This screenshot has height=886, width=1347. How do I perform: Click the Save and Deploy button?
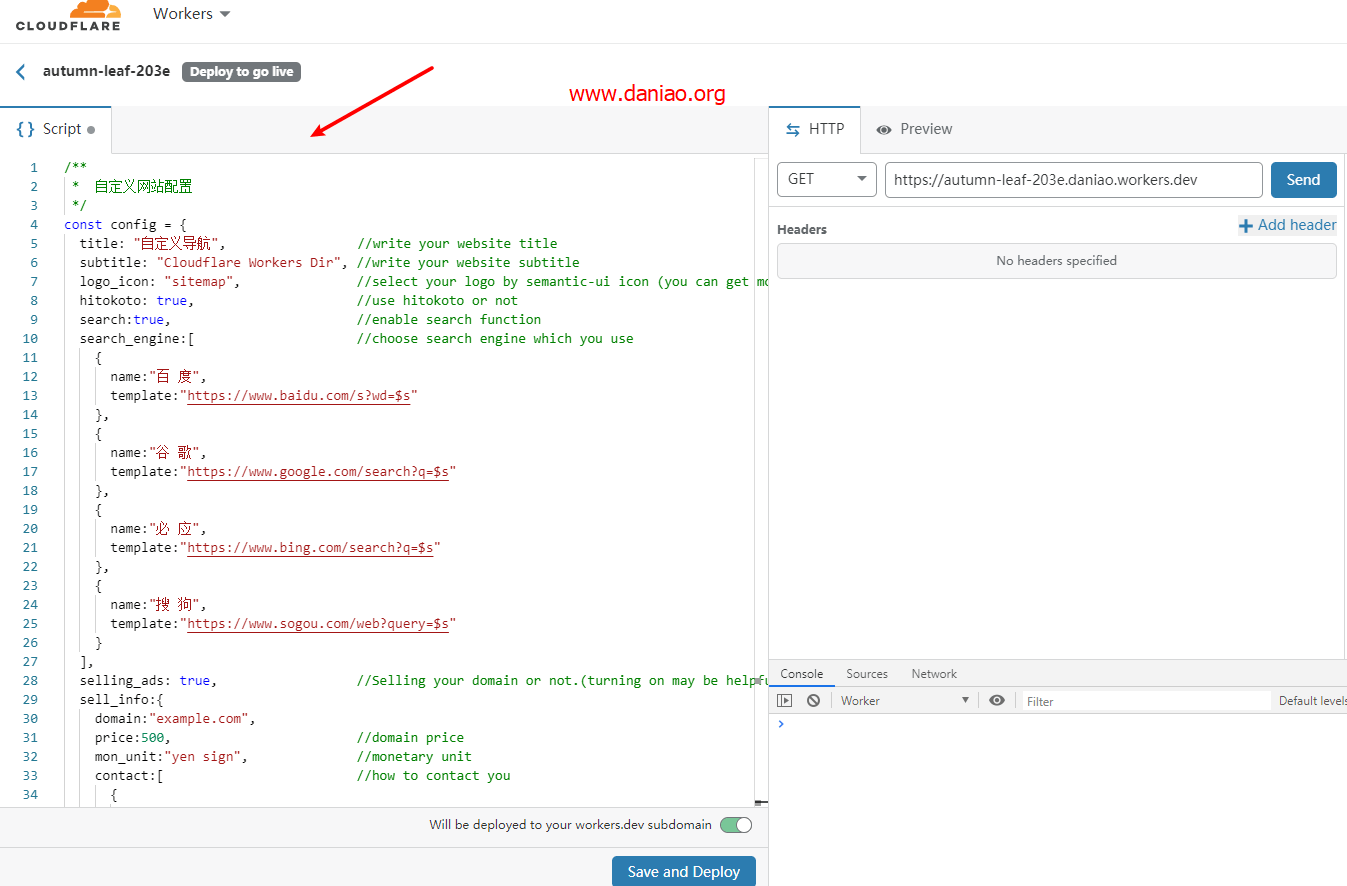tap(683, 871)
